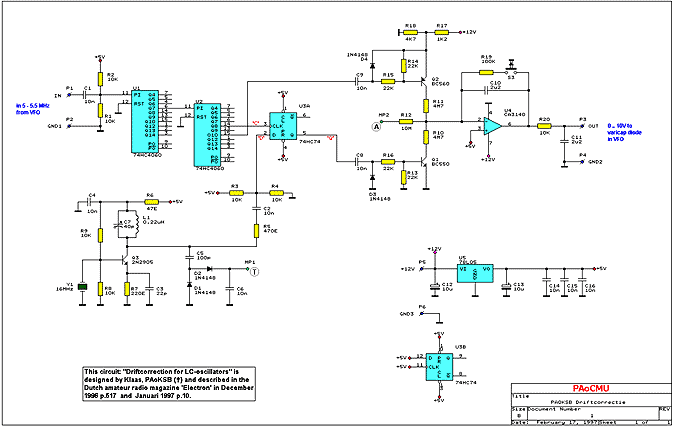Select the U2 74HC4060 counter chip
The image size is (674, 427).
pyautogui.click(x=208, y=135)
